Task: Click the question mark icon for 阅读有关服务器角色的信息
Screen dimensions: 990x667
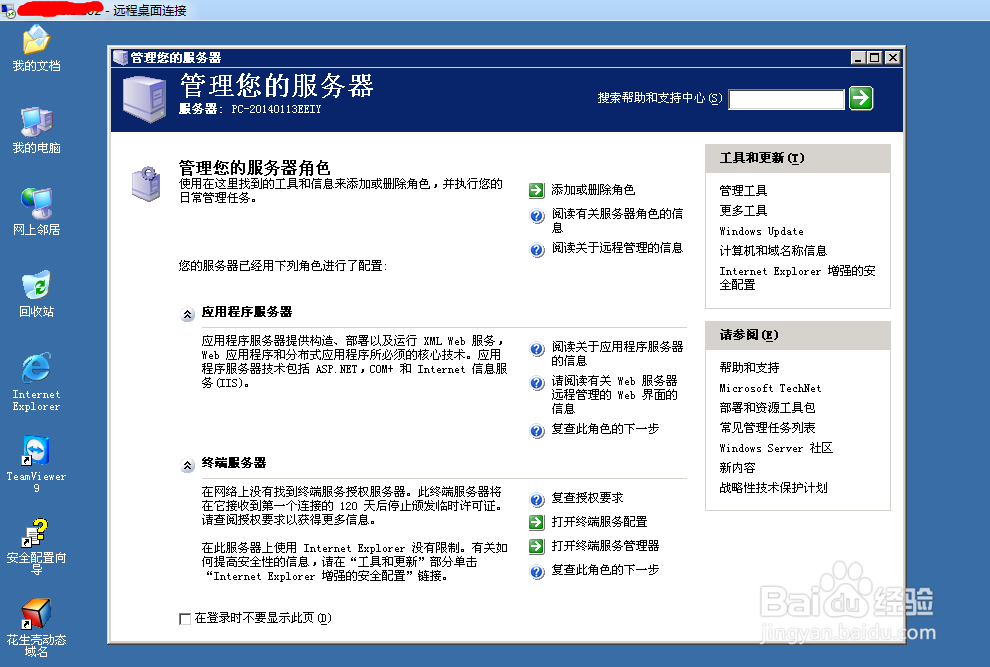Action: tap(536, 215)
